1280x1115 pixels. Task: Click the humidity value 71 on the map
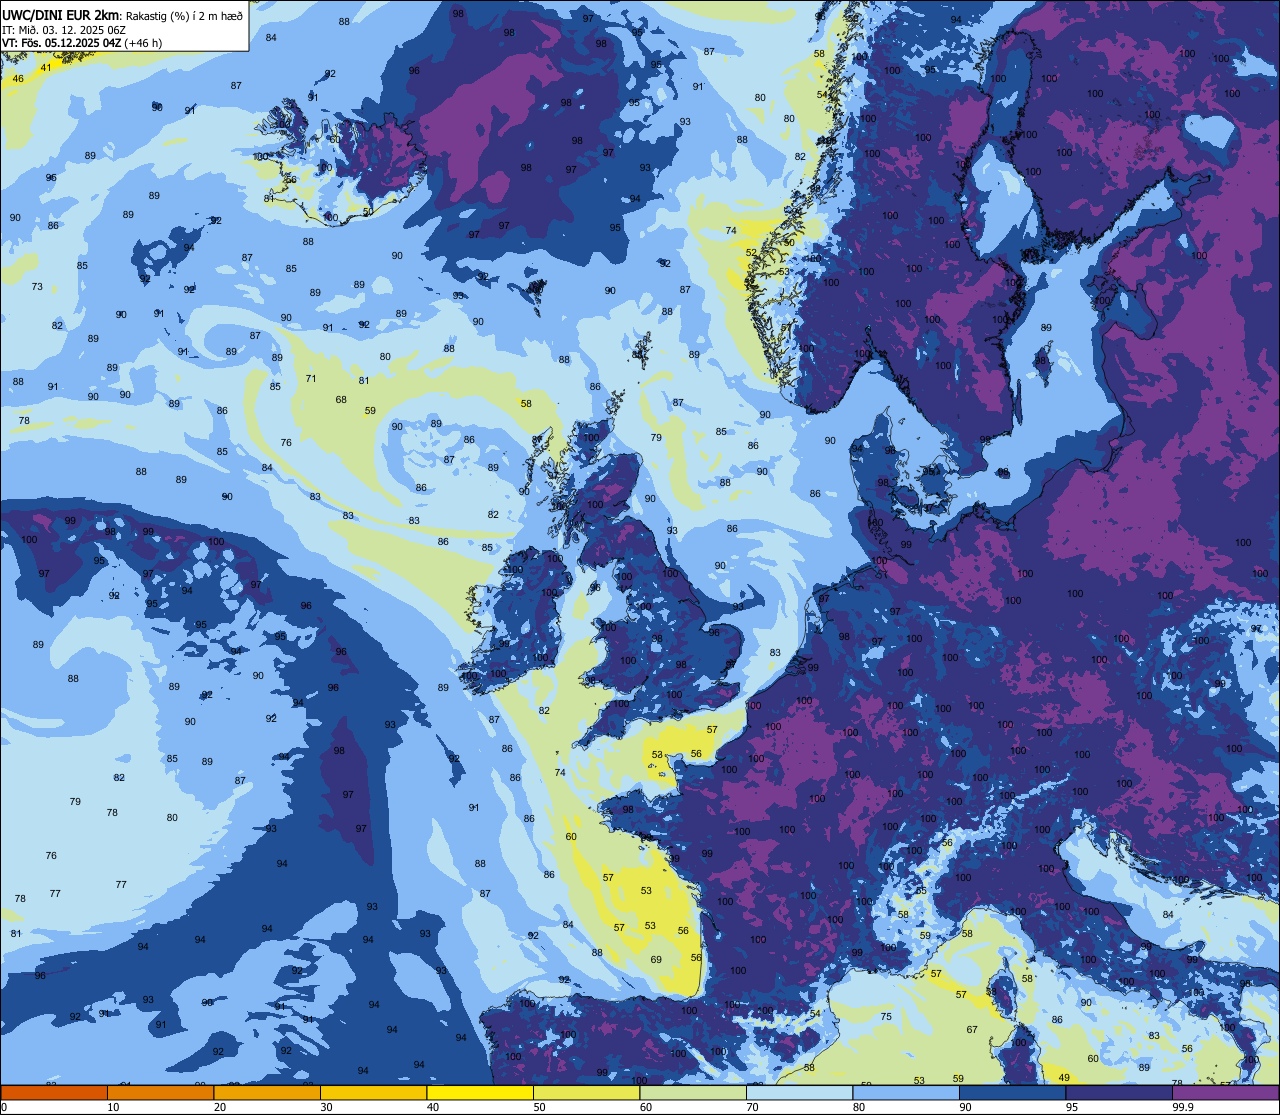pyautogui.click(x=311, y=378)
